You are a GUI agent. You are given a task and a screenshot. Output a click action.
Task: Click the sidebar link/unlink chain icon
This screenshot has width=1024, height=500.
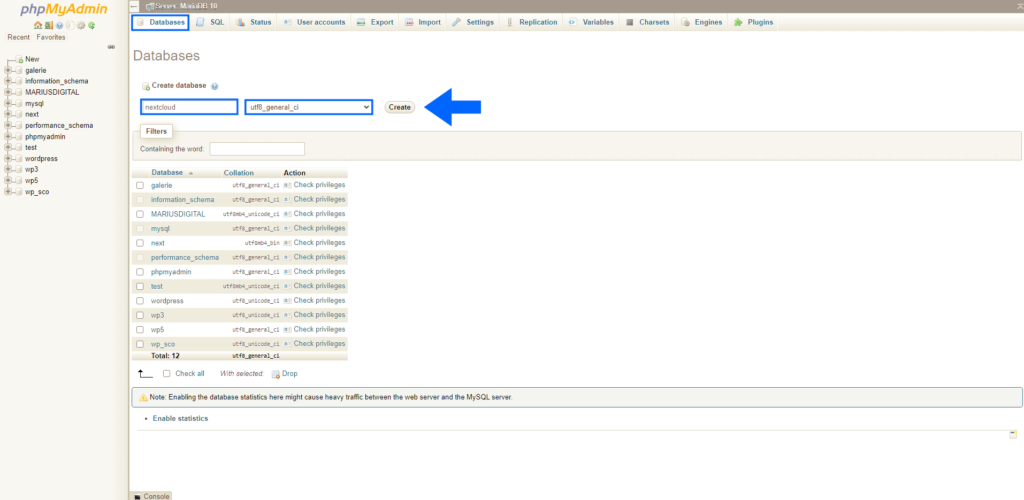point(111,47)
